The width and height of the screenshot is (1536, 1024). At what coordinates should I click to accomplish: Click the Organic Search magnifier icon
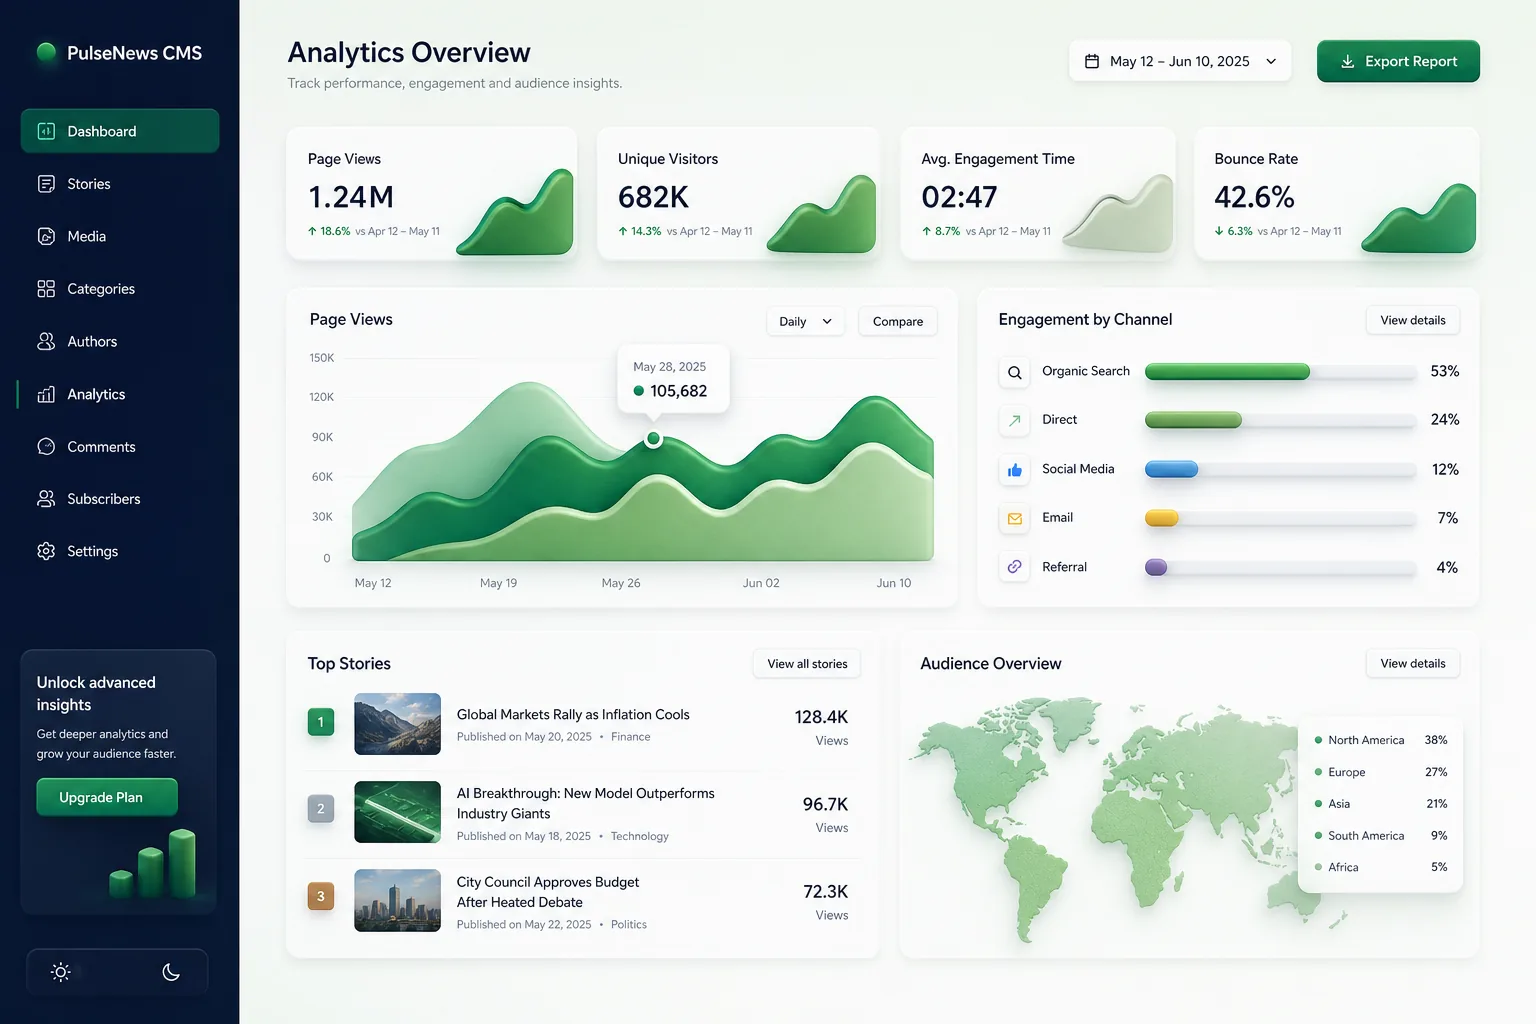1014,372
